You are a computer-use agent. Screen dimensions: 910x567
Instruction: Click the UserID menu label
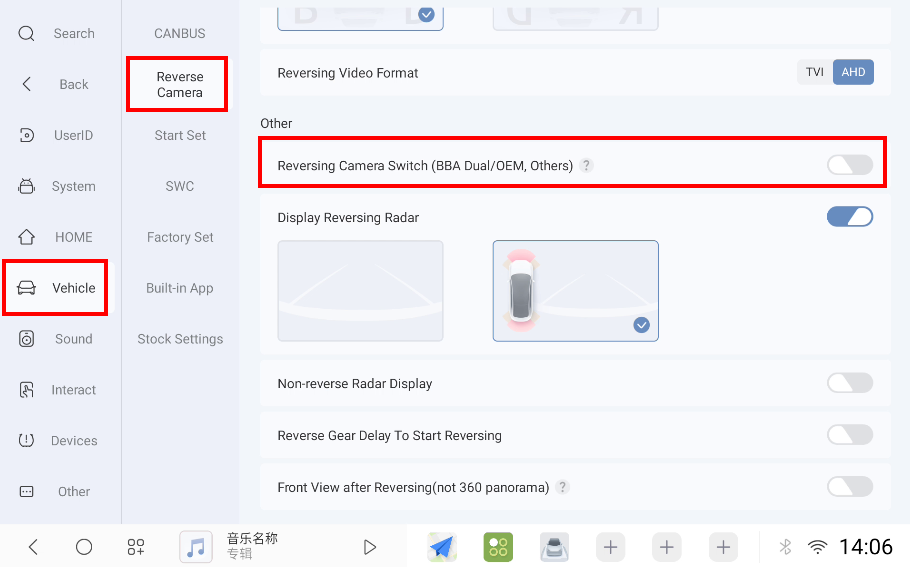pyautogui.click(x=74, y=135)
